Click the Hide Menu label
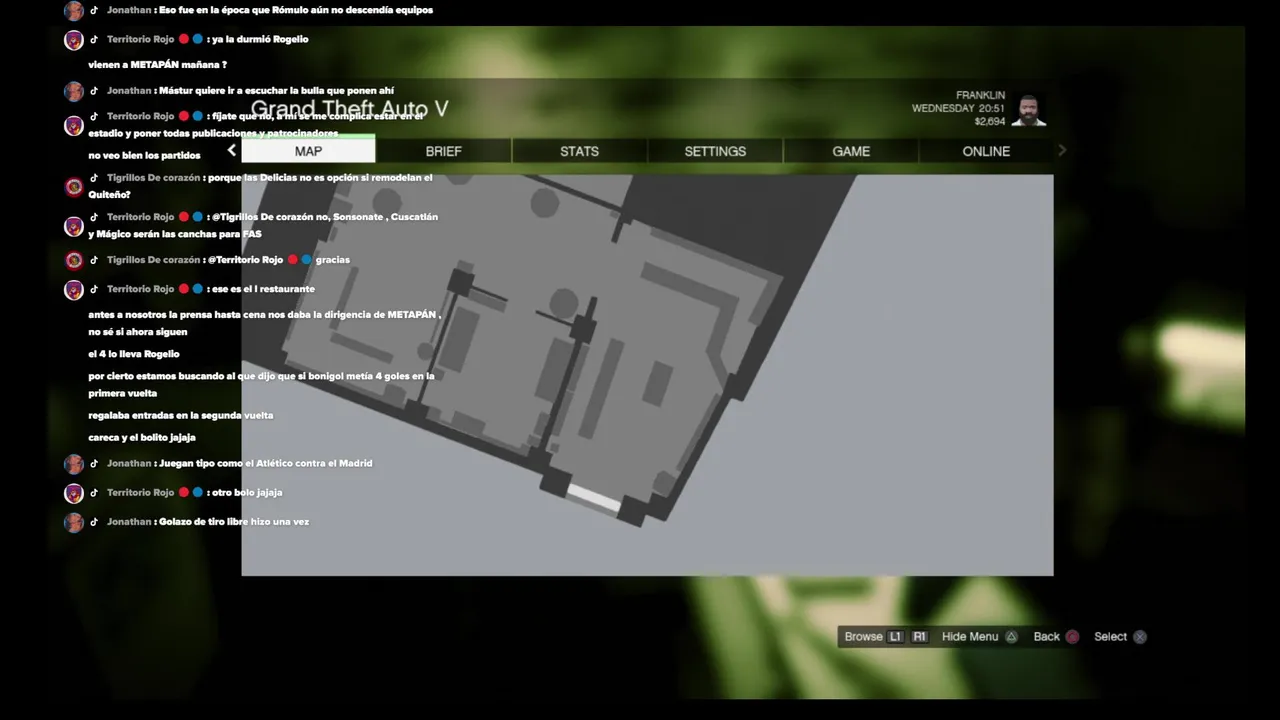 coord(970,637)
